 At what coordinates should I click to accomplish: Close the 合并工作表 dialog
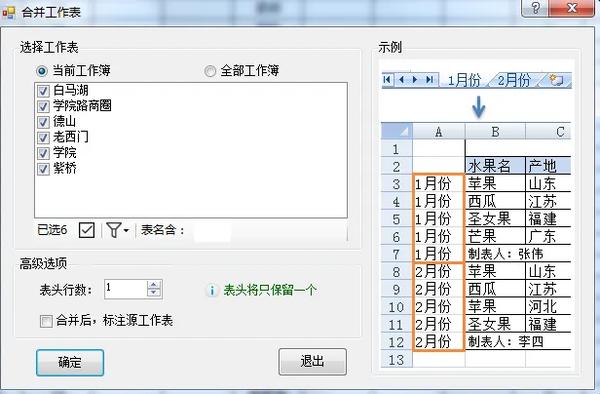coord(572,8)
